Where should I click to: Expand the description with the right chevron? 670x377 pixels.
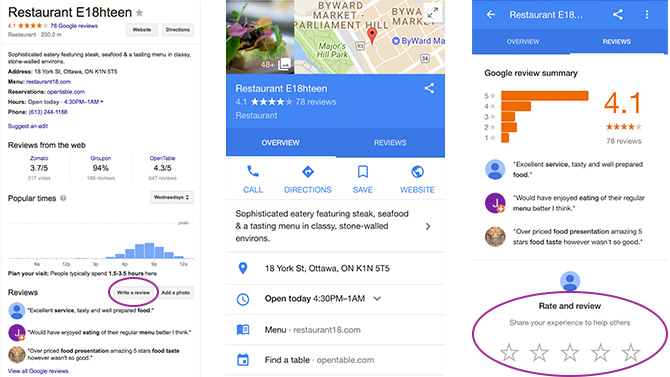[428, 226]
